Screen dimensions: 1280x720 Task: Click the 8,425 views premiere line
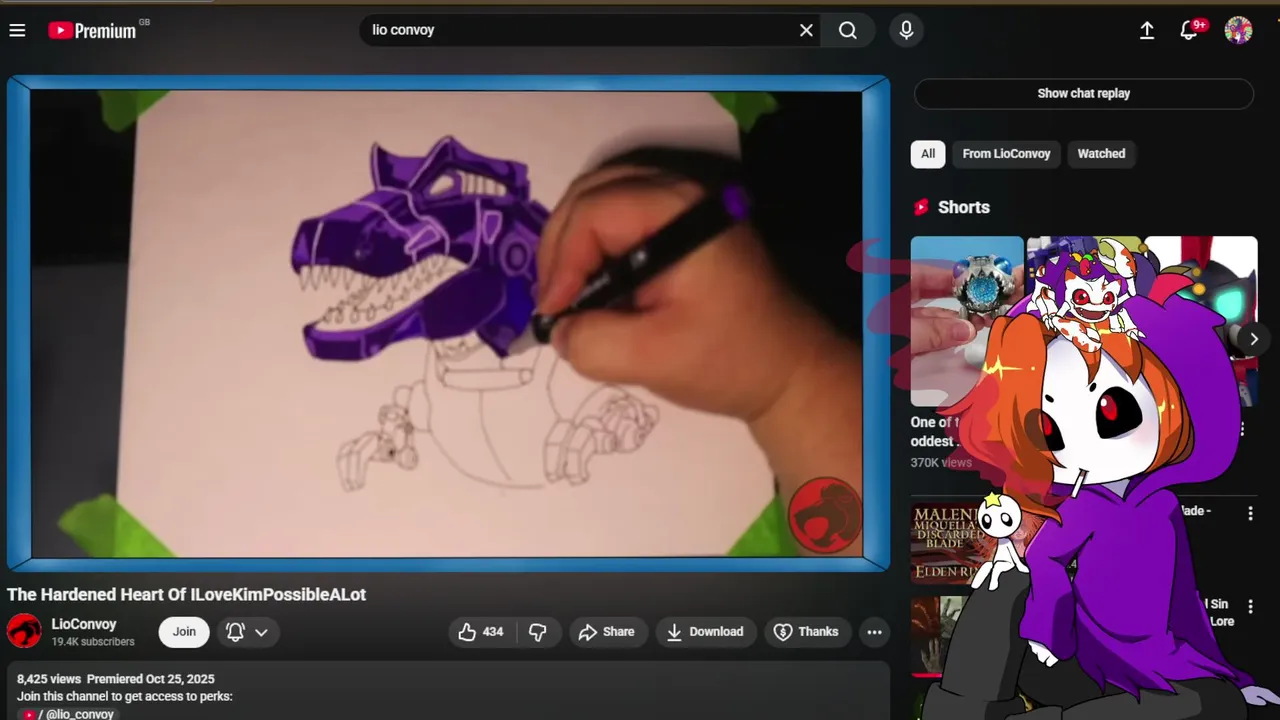tap(116, 679)
